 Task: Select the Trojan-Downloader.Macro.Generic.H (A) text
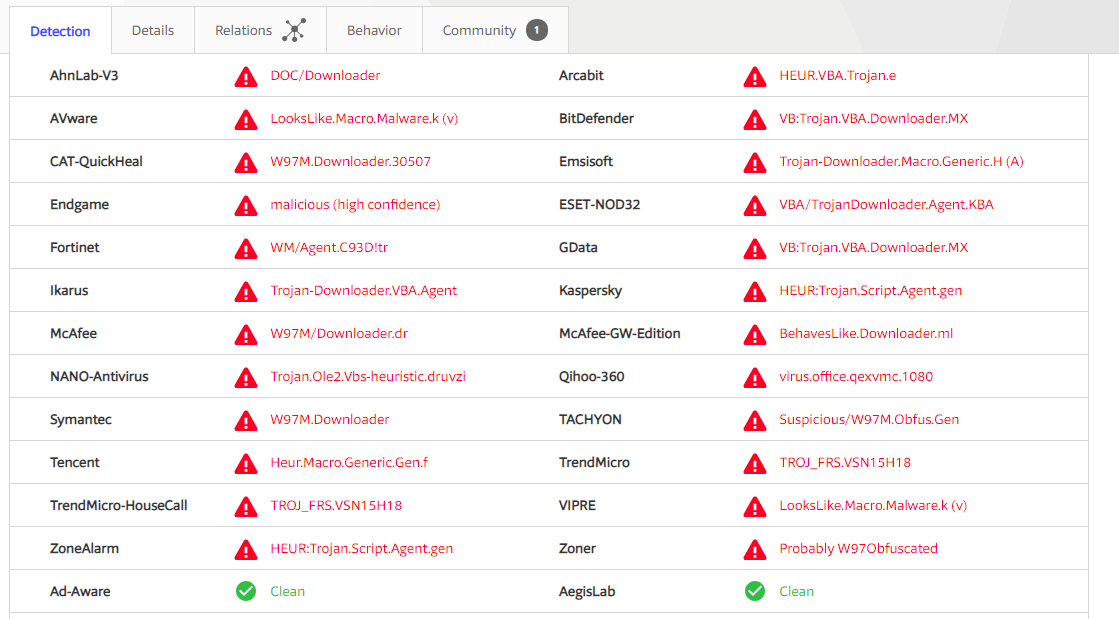tap(901, 161)
